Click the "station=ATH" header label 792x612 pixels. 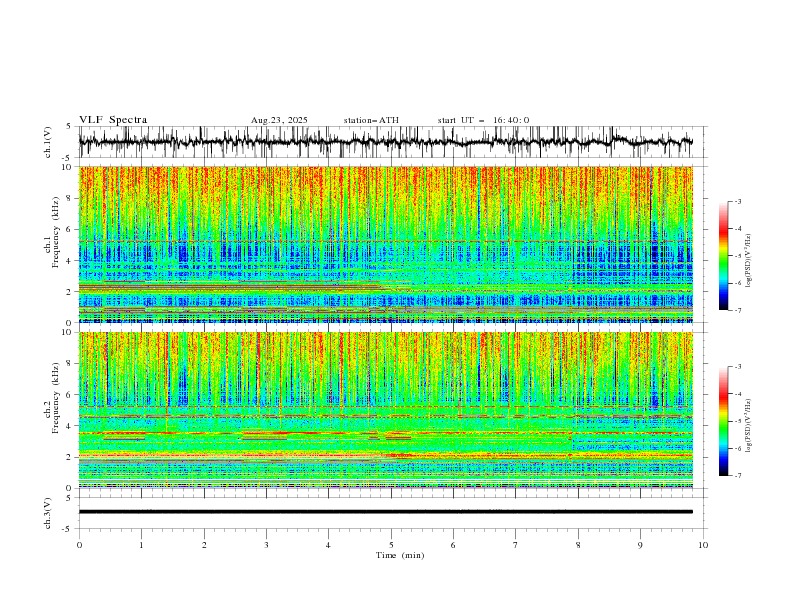(x=371, y=120)
